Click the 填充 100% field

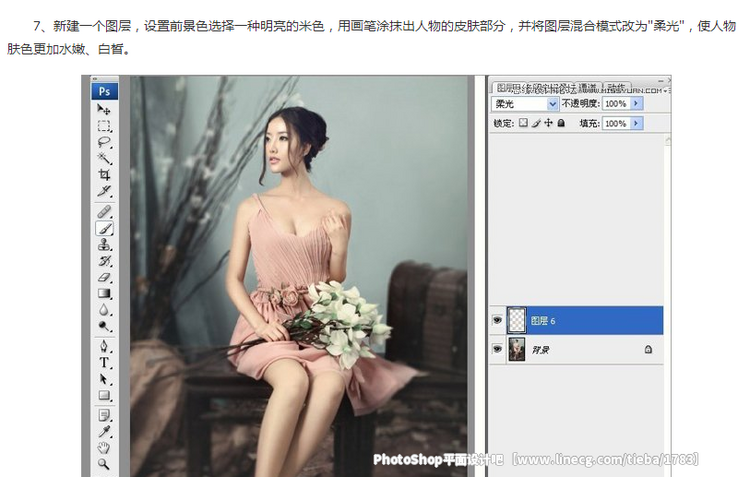pyautogui.click(x=616, y=123)
